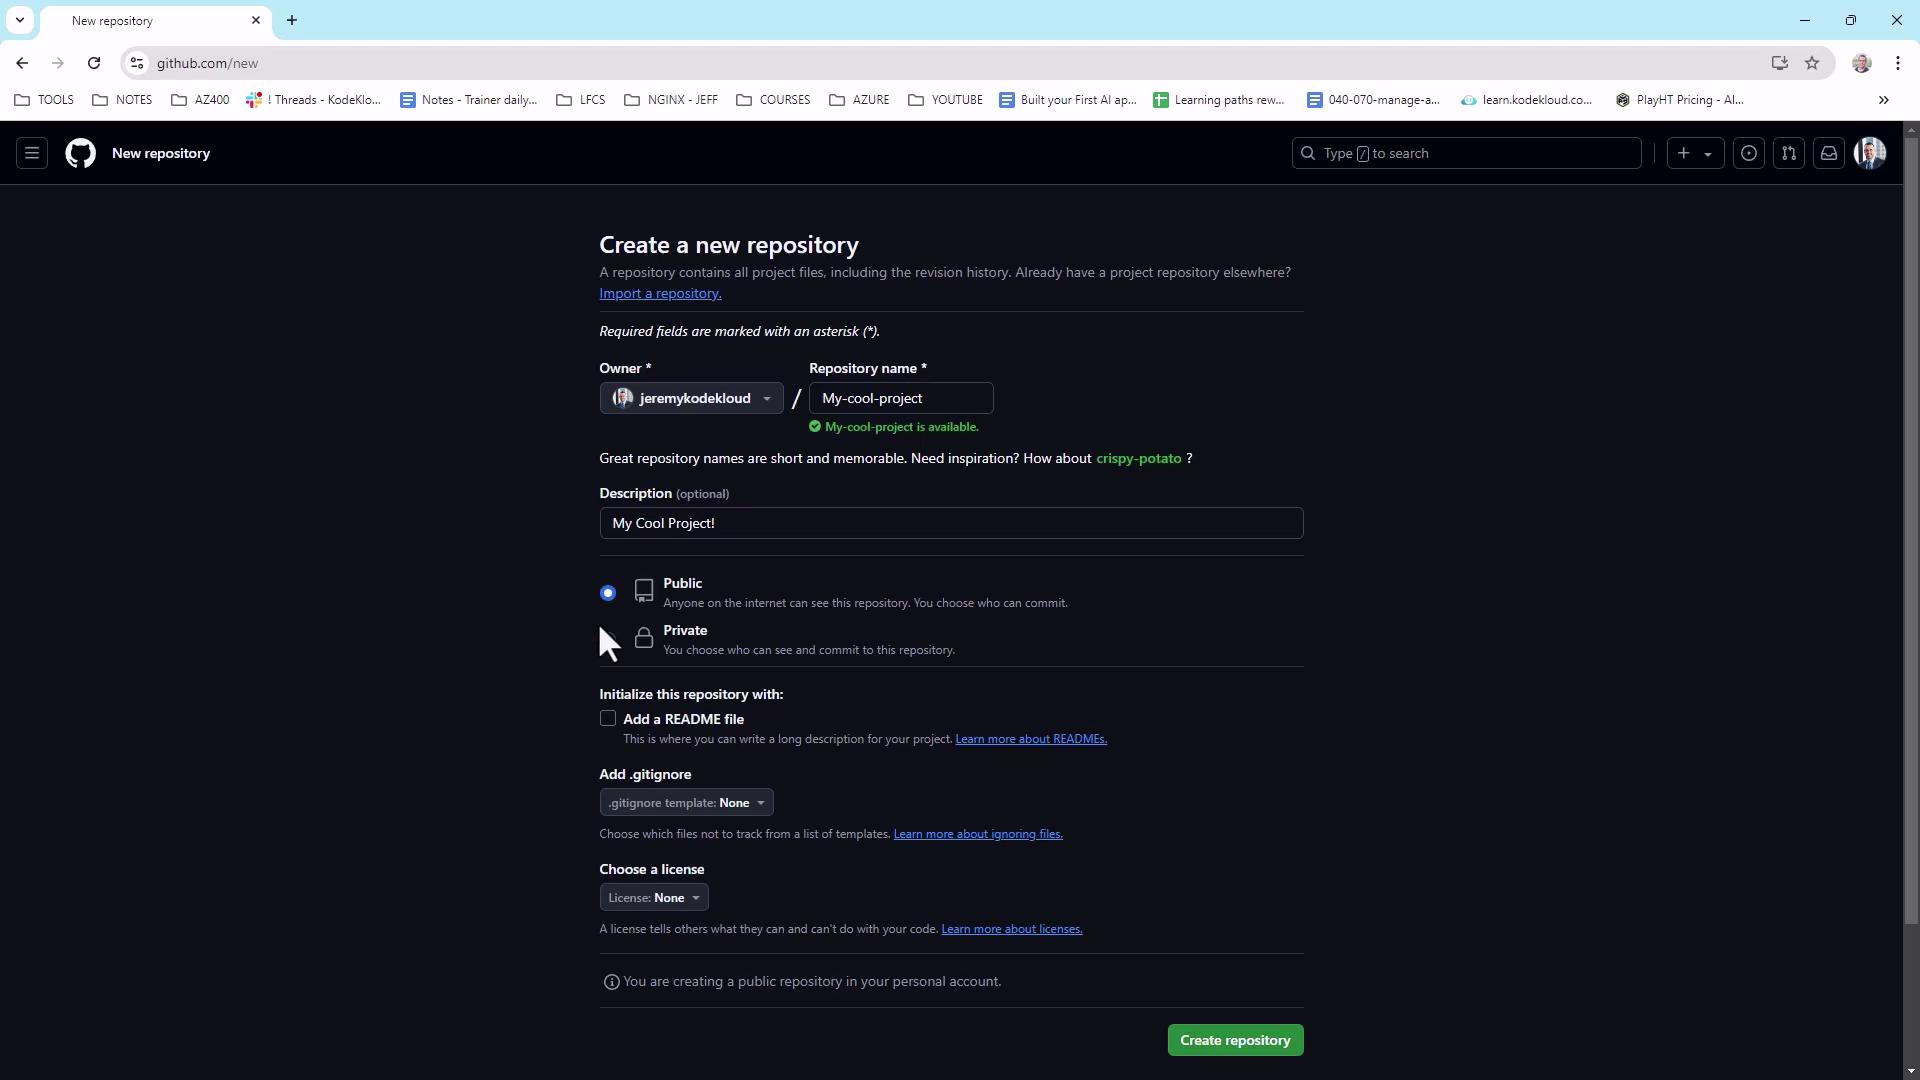Screen dimensions: 1920x1080
Task: Bookmark this page with star icon
Action: (x=1812, y=63)
